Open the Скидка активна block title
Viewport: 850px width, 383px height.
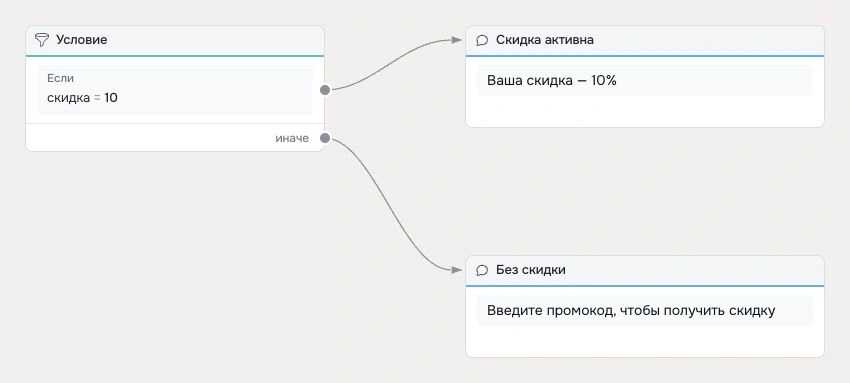coord(544,40)
